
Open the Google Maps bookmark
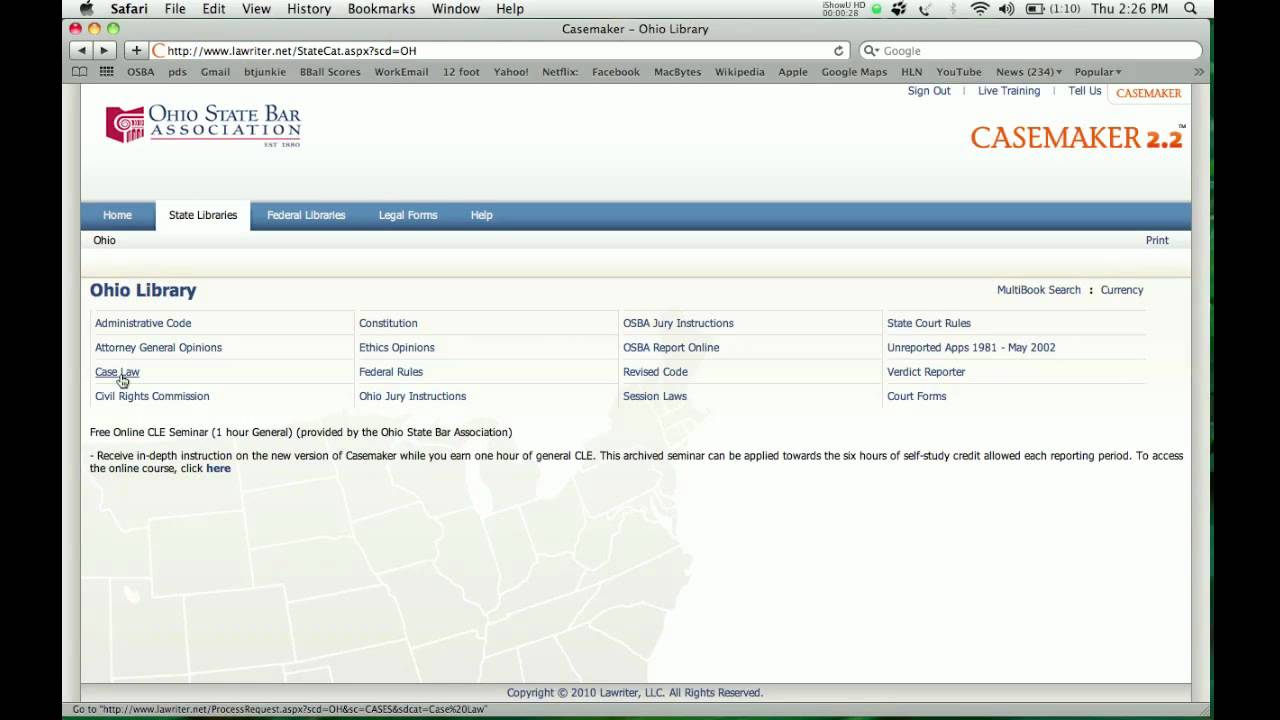pos(854,72)
